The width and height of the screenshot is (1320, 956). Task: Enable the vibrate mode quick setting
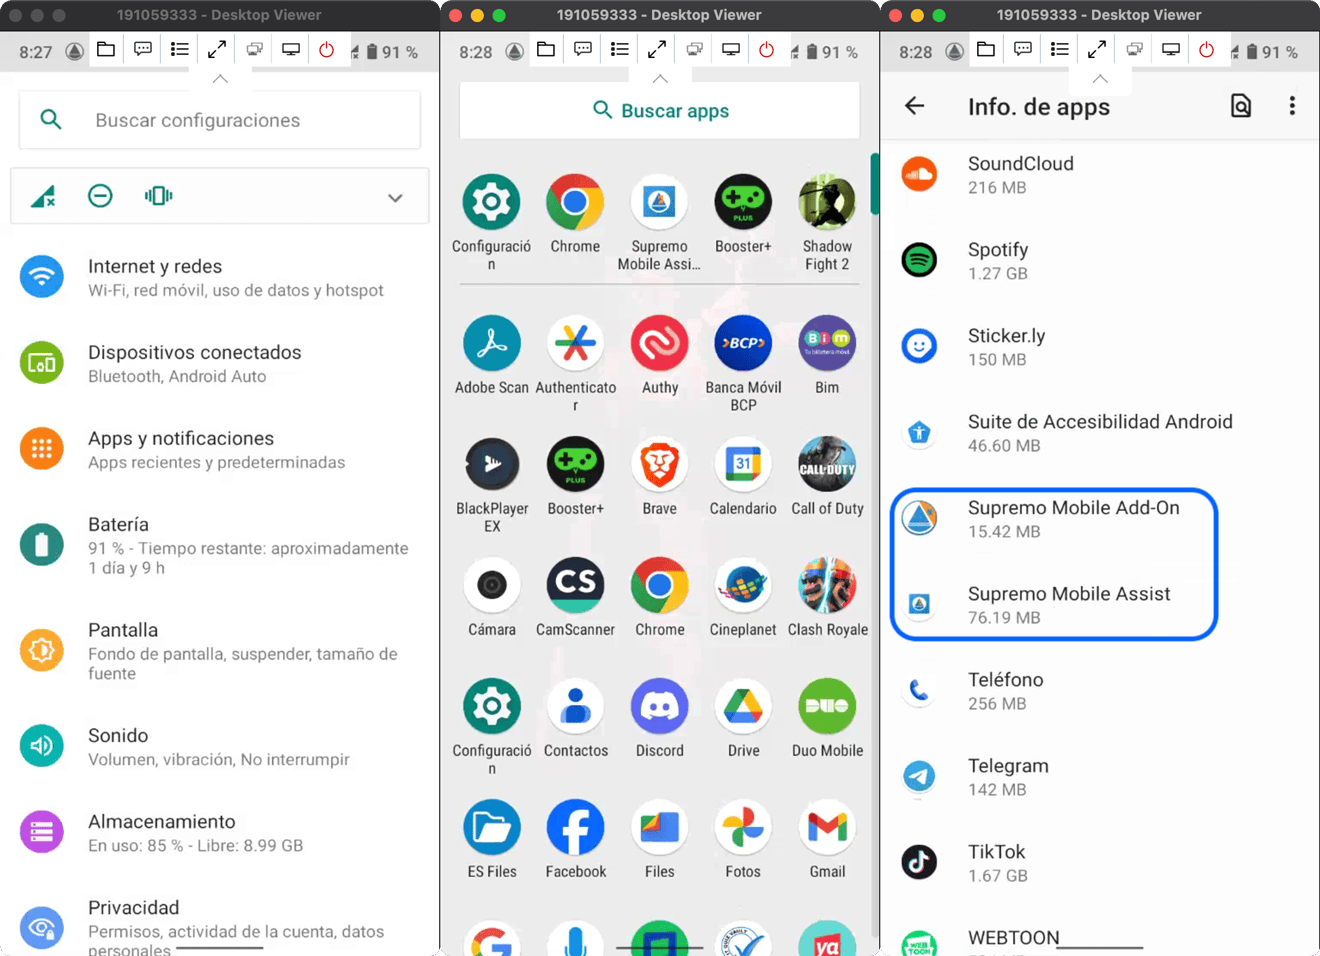tap(157, 196)
